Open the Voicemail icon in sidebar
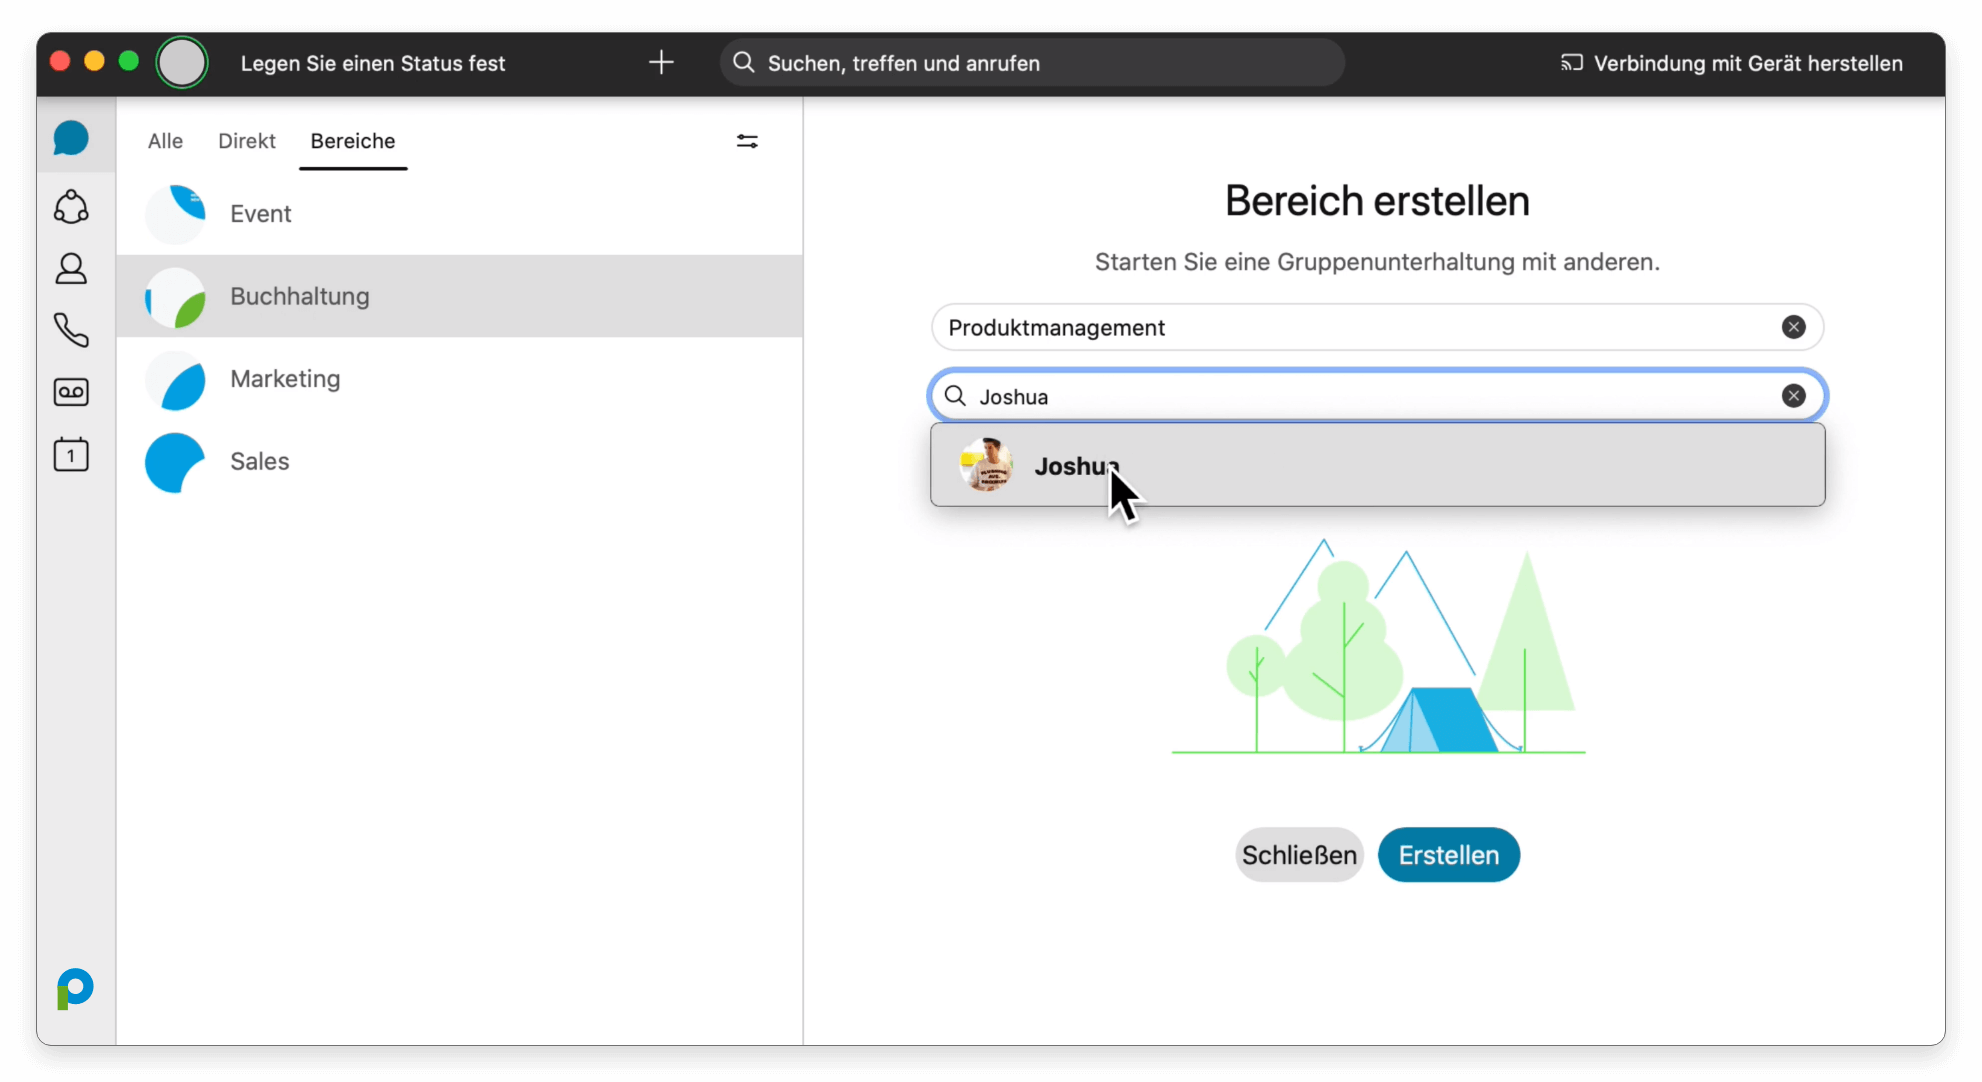This screenshot has height=1082, width=1982. click(x=71, y=392)
